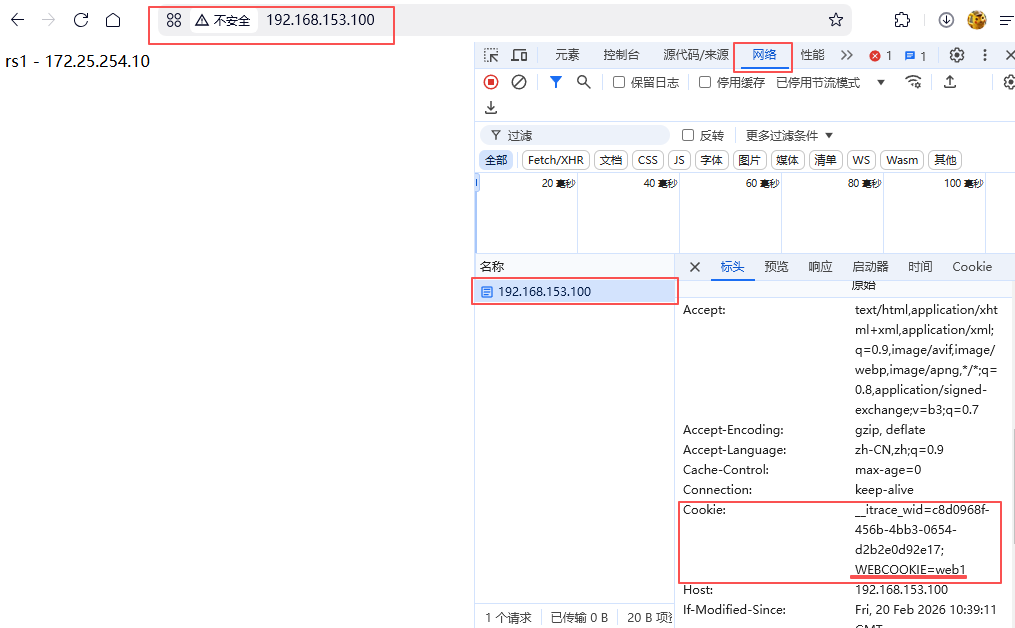The width and height of the screenshot is (1015, 628).
Task: Click the export HAR download icon
Action: (491, 107)
